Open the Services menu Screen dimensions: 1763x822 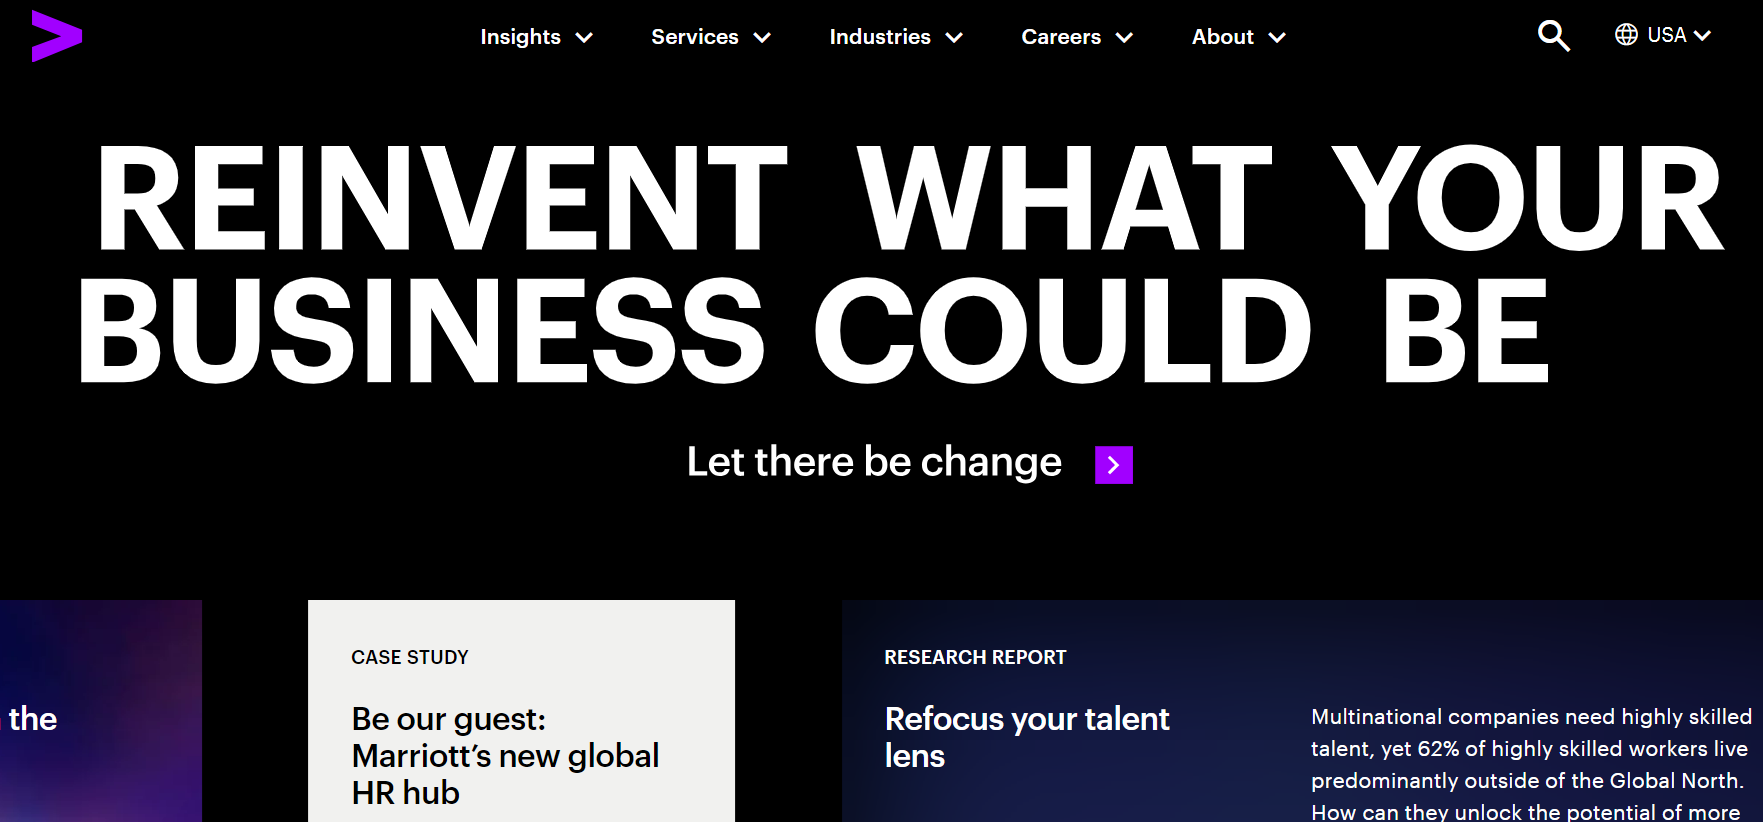(x=695, y=37)
